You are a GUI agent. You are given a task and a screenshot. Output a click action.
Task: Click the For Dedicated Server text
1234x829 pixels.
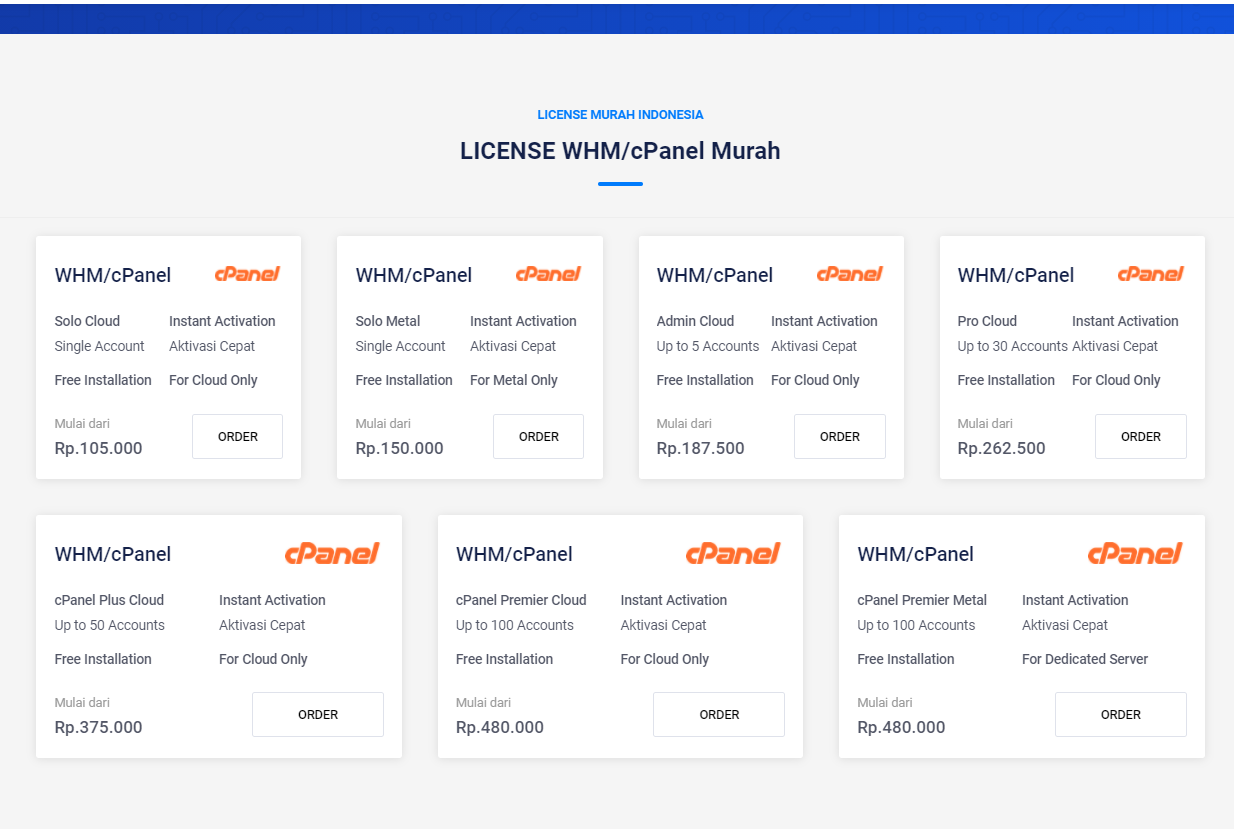tap(1084, 659)
